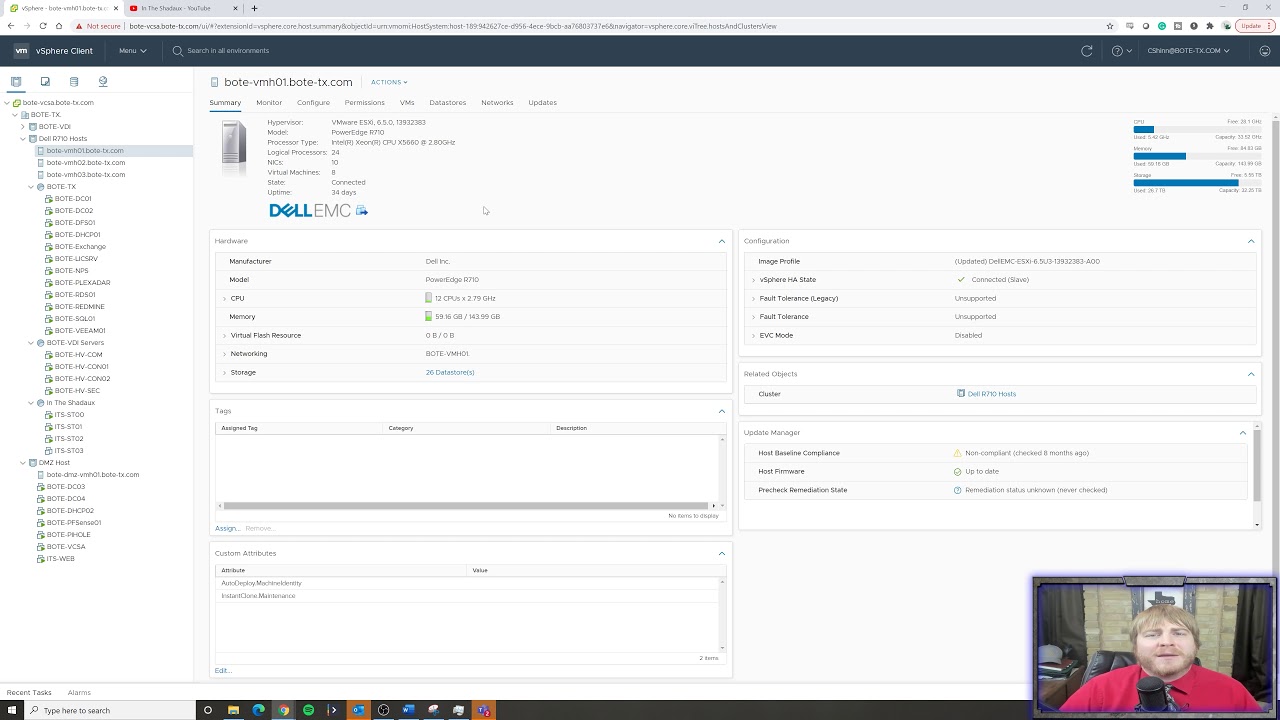Select the BOTE-VCSA virtual machine
This screenshot has height=720, width=1280.
click(x=66, y=547)
